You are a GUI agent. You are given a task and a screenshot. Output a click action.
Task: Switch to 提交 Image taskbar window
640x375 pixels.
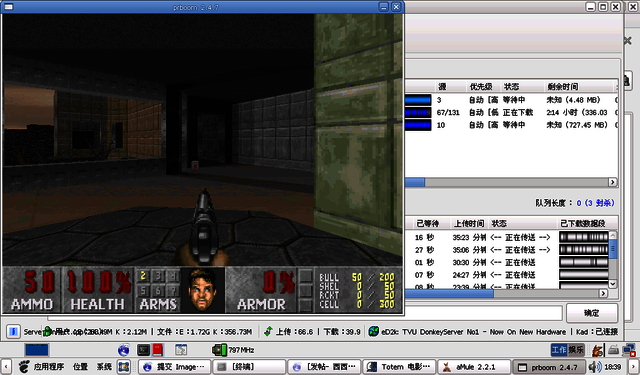click(174, 367)
